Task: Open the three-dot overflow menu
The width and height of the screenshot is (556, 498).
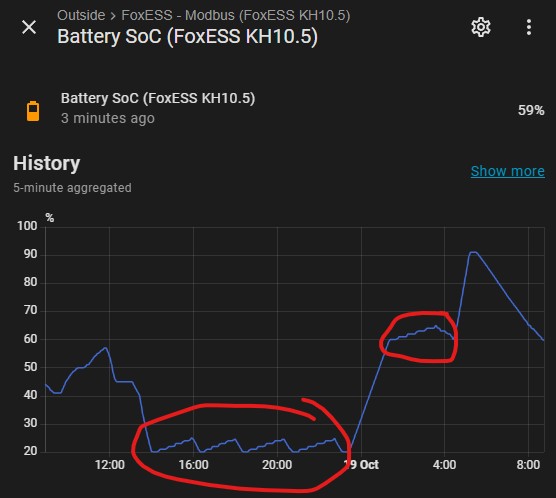Action: coord(529,27)
